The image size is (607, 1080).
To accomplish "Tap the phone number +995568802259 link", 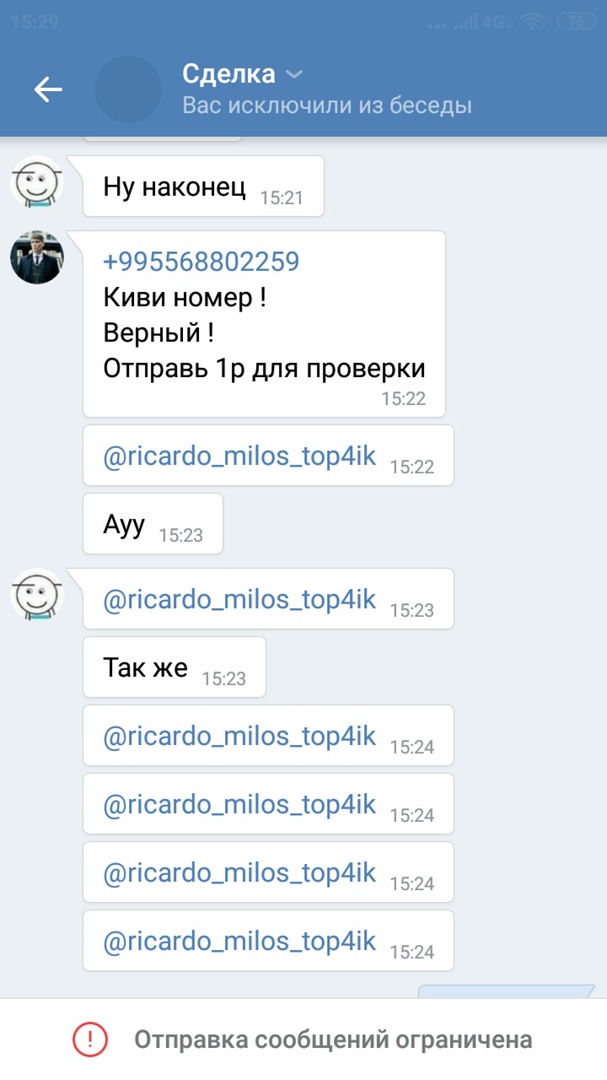I will (201, 262).
